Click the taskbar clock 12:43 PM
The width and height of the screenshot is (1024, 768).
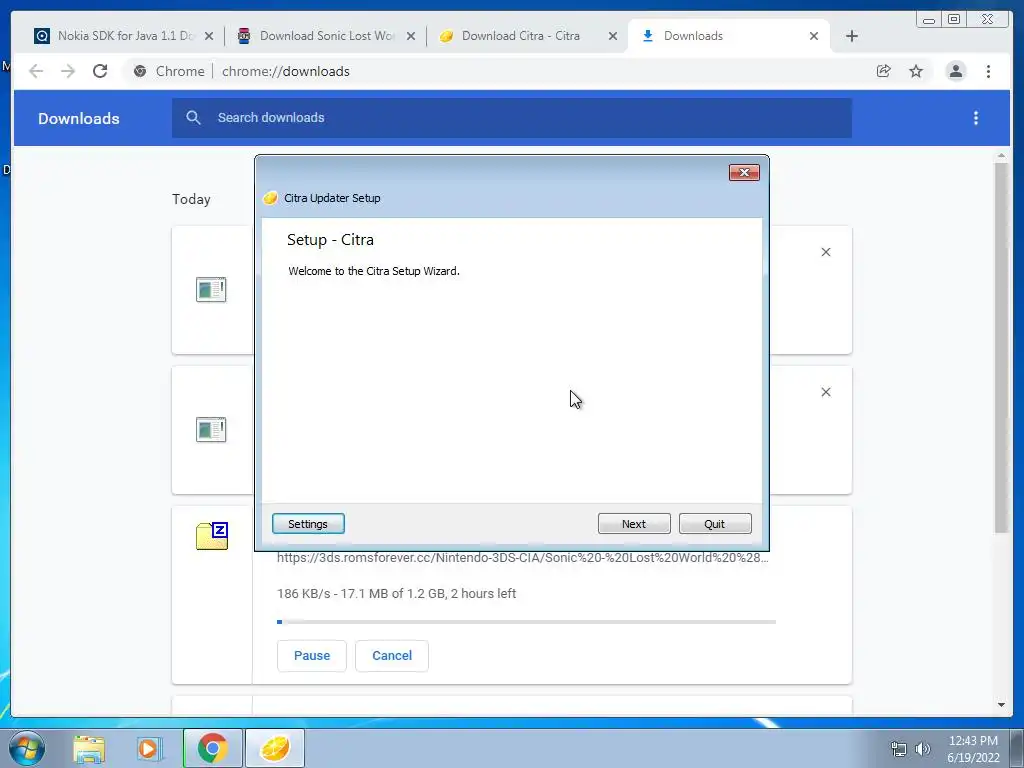[x=973, y=741]
